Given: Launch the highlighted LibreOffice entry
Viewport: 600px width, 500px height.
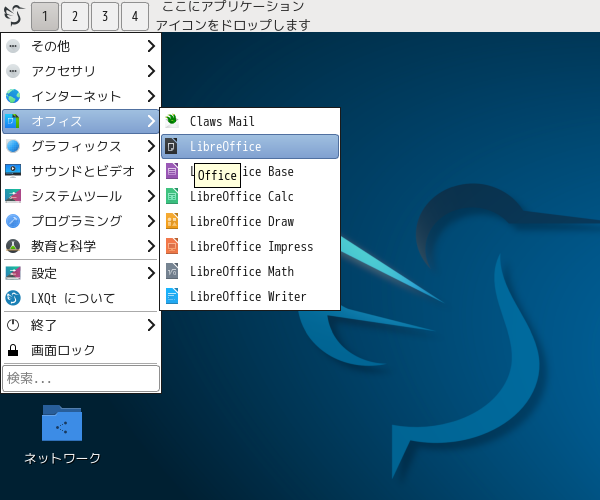Looking at the screenshot, I should coord(250,146).
